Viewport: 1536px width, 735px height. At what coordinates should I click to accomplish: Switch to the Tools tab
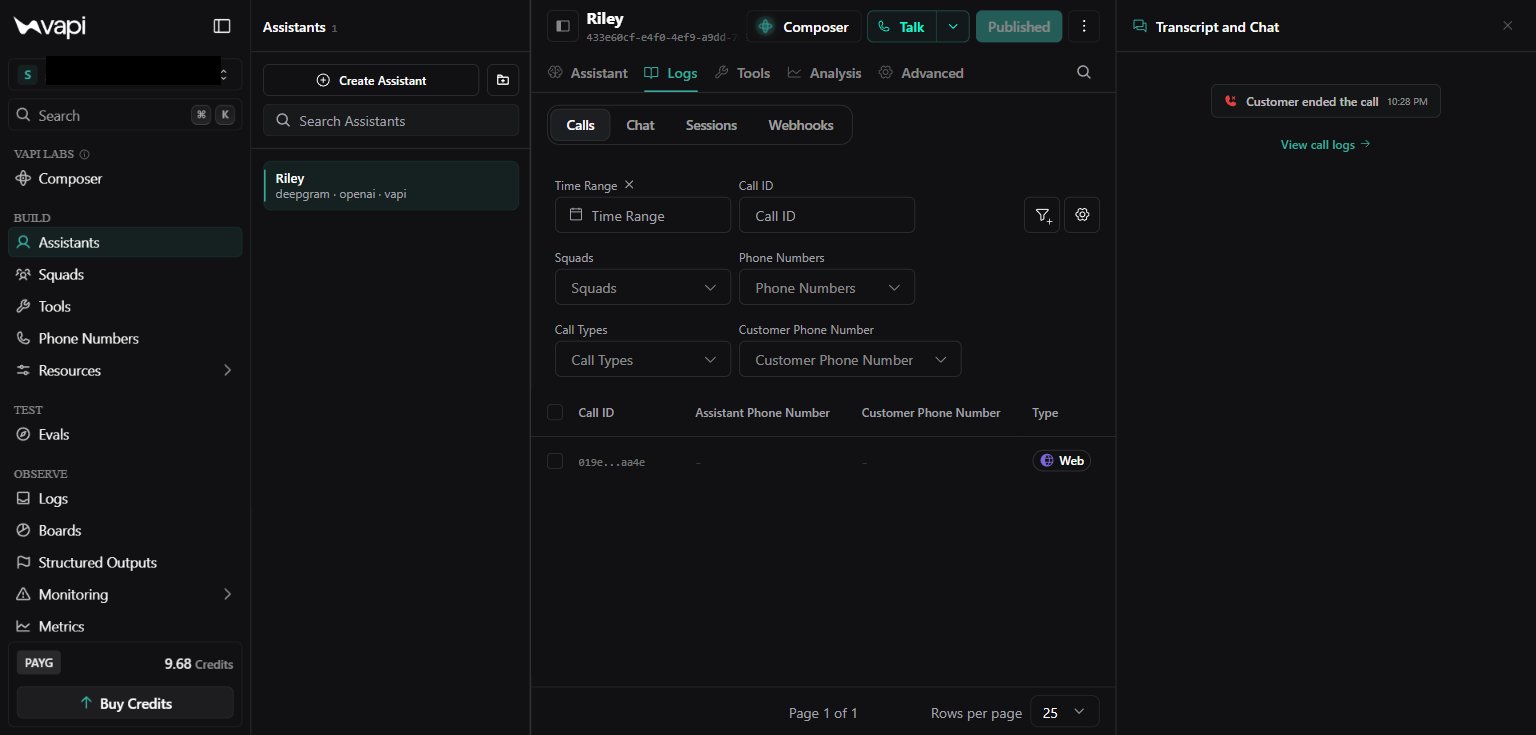point(743,73)
